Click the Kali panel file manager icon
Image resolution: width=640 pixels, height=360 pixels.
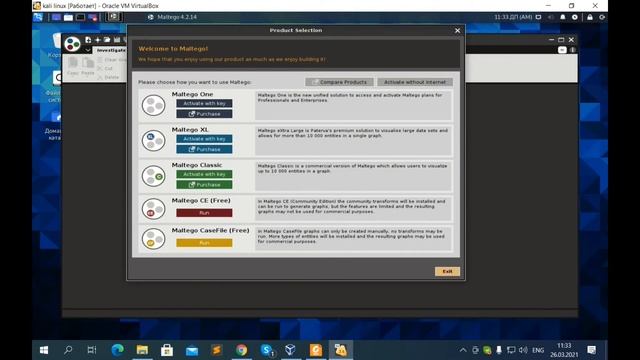click(68, 17)
